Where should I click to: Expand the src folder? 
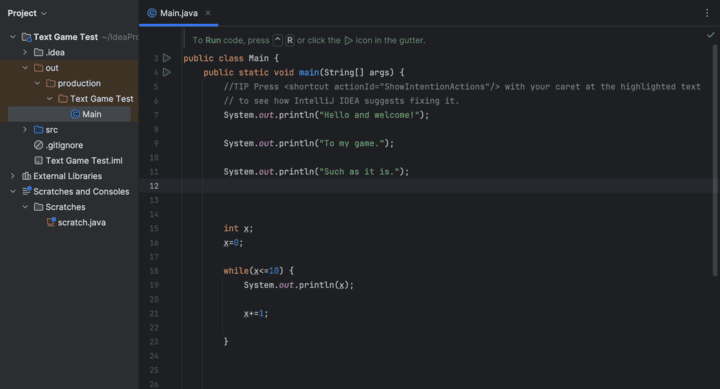(25, 130)
